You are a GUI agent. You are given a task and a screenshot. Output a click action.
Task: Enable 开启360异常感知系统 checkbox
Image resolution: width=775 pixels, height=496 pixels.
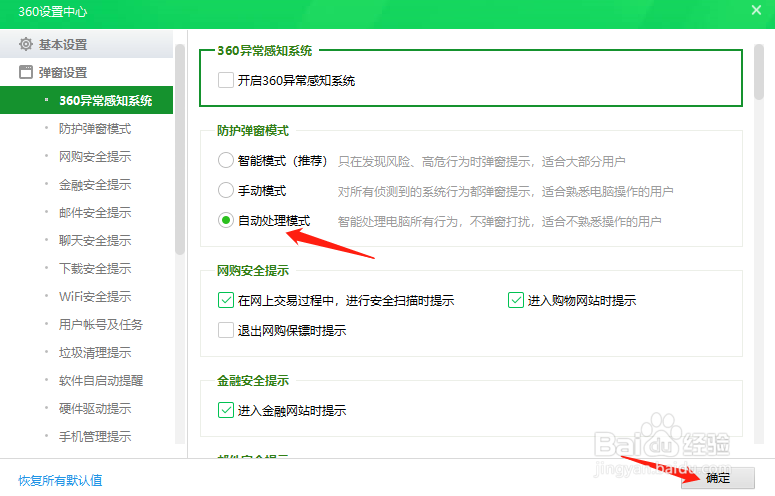point(226,80)
